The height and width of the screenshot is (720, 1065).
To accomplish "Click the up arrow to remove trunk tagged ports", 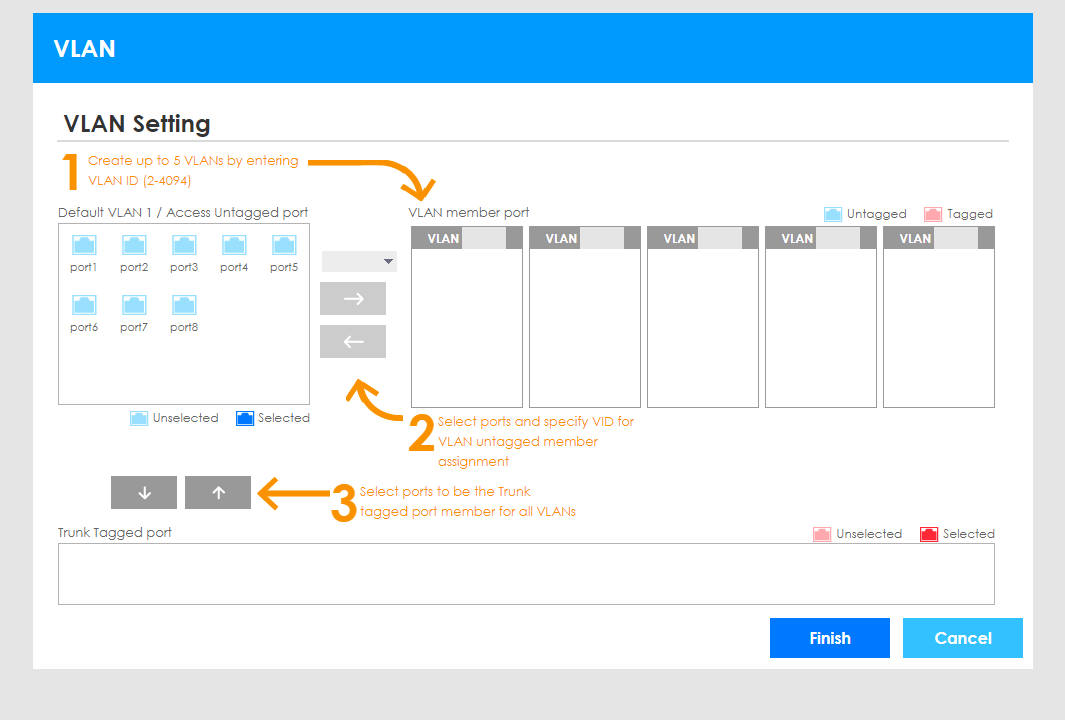I will [218, 492].
